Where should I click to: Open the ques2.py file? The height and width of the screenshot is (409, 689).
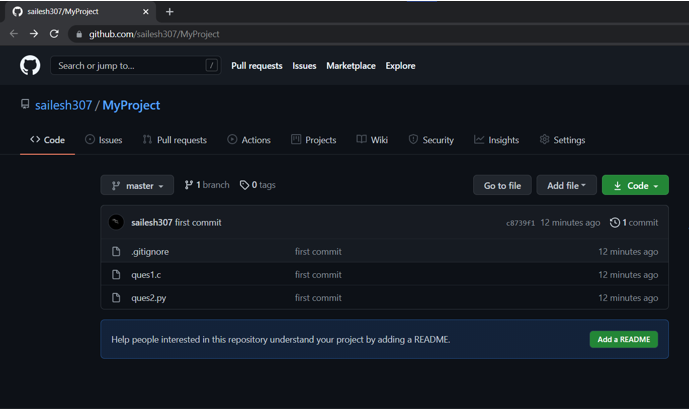click(x=149, y=298)
